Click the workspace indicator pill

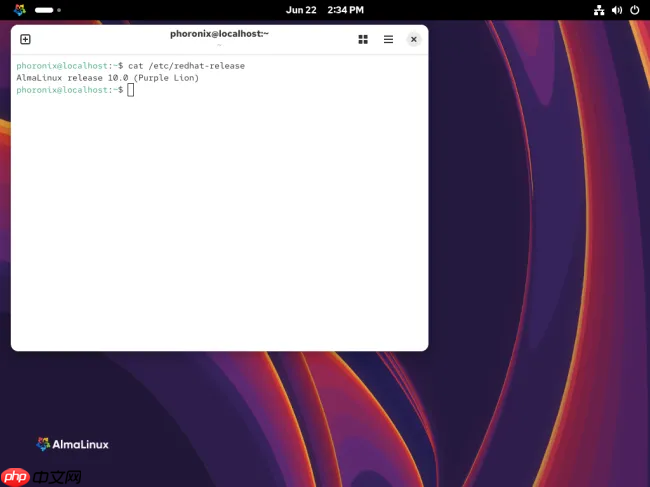click(44, 10)
